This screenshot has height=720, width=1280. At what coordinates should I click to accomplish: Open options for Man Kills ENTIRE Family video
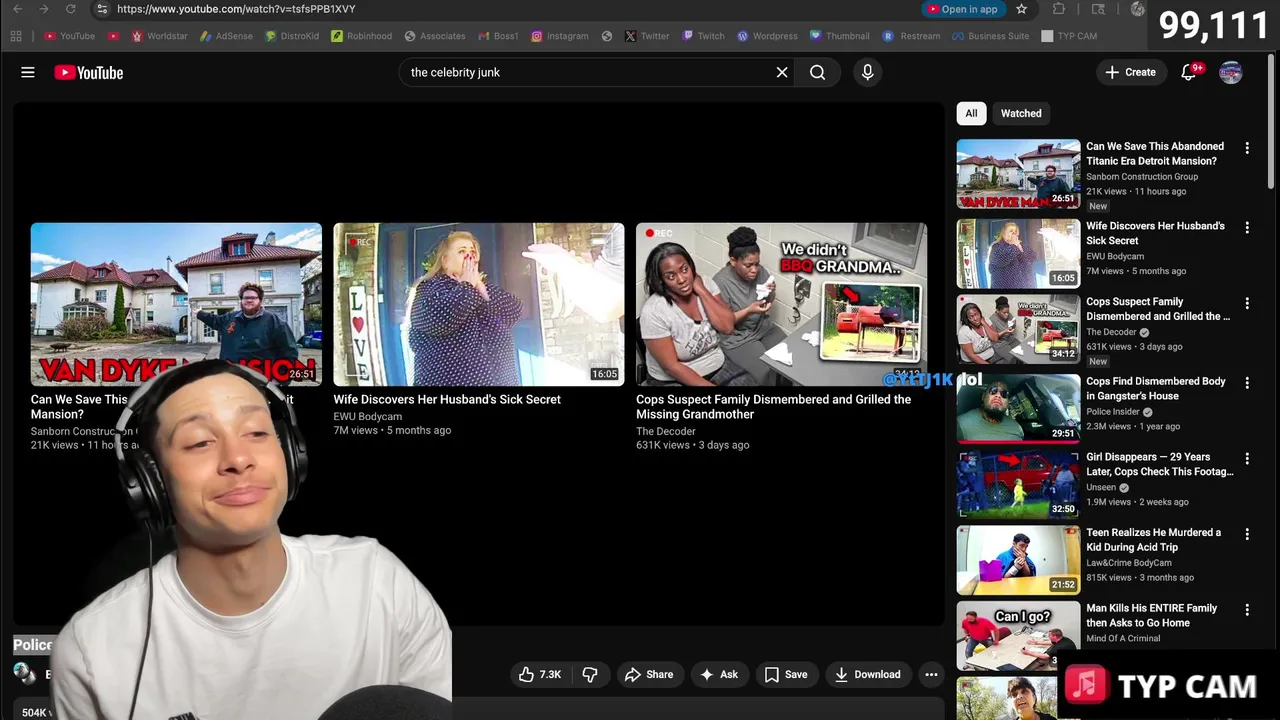point(1247,610)
